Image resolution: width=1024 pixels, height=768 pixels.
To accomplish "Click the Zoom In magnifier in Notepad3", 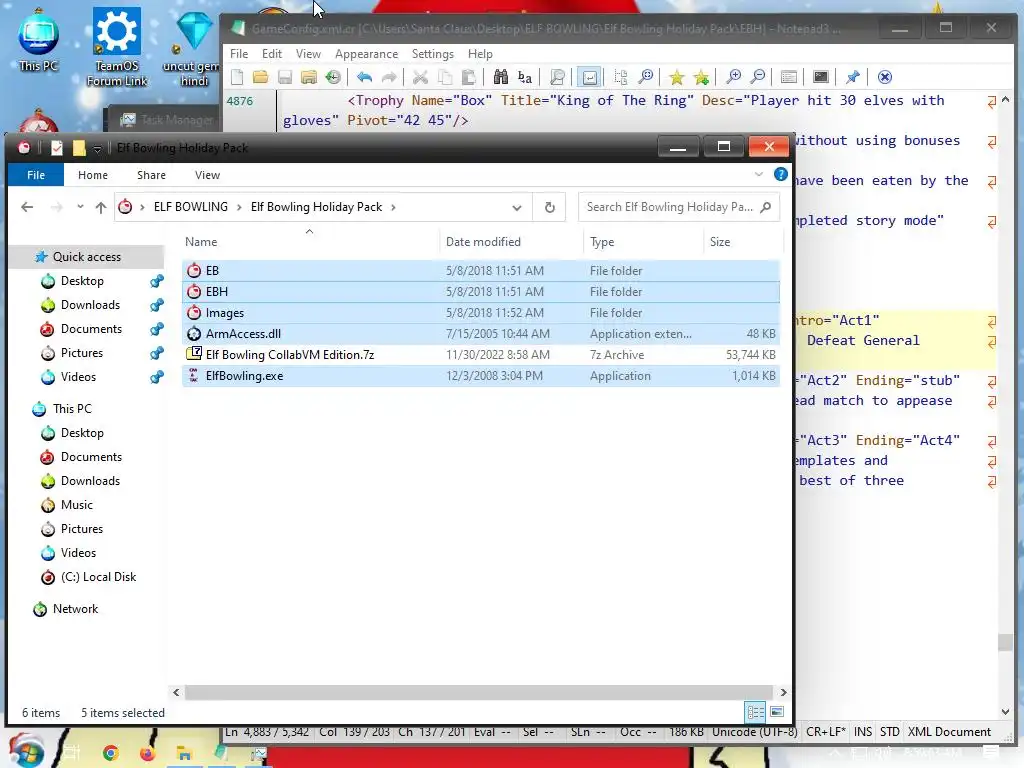I will pos(733,77).
